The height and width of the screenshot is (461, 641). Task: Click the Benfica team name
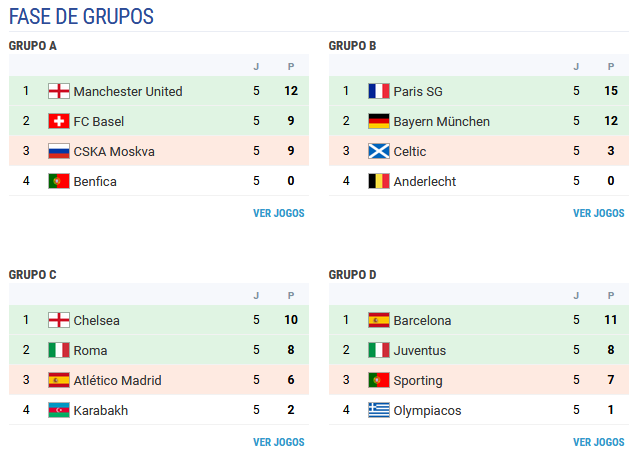click(x=96, y=181)
